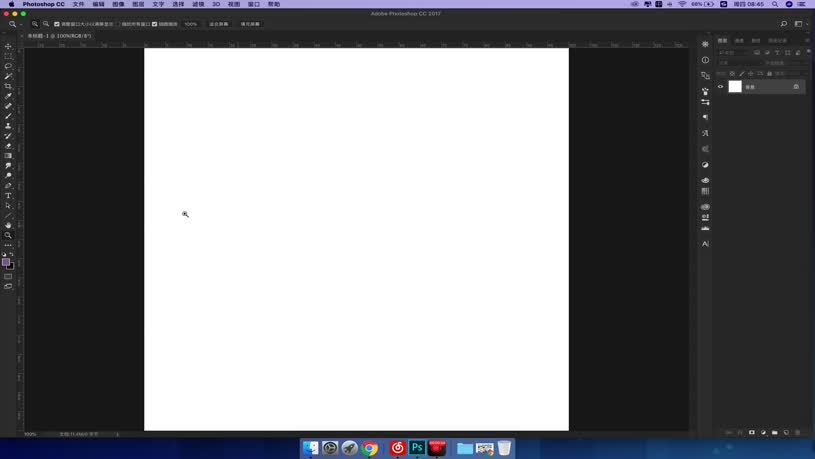The height and width of the screenshot is (459, 815).
Task: Click the 100% zoom button
Action: pyautogui.click(x=191, y=24)
